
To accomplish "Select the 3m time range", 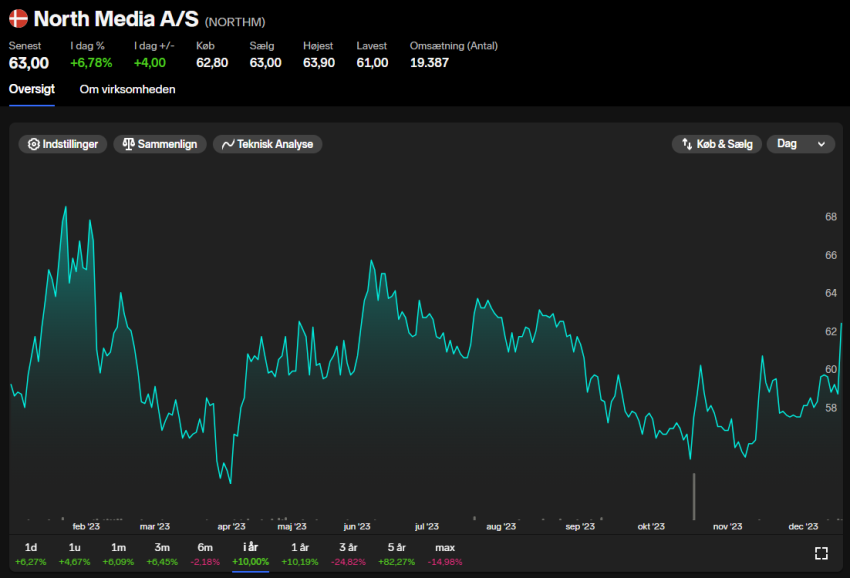I will (x=162, y=554).
